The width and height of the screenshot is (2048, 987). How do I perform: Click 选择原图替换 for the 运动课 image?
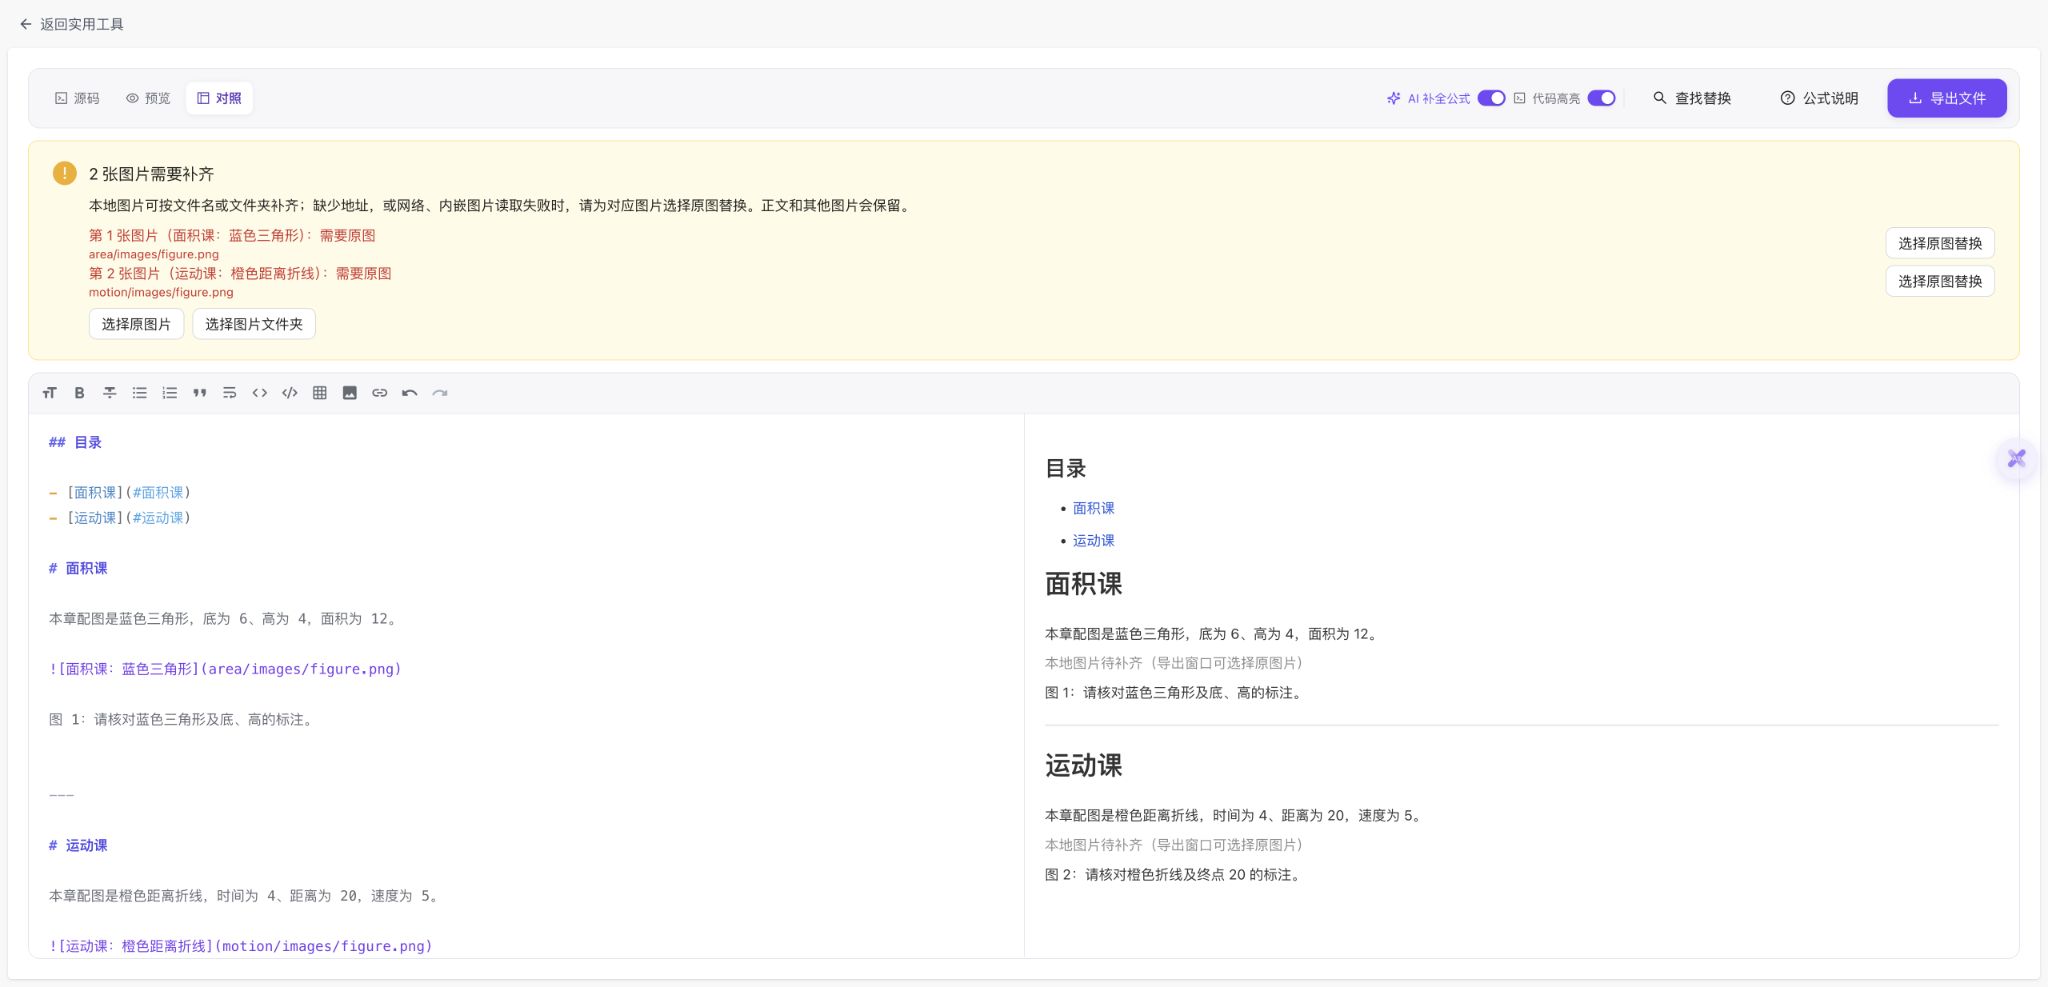(x=1940, y=281)
